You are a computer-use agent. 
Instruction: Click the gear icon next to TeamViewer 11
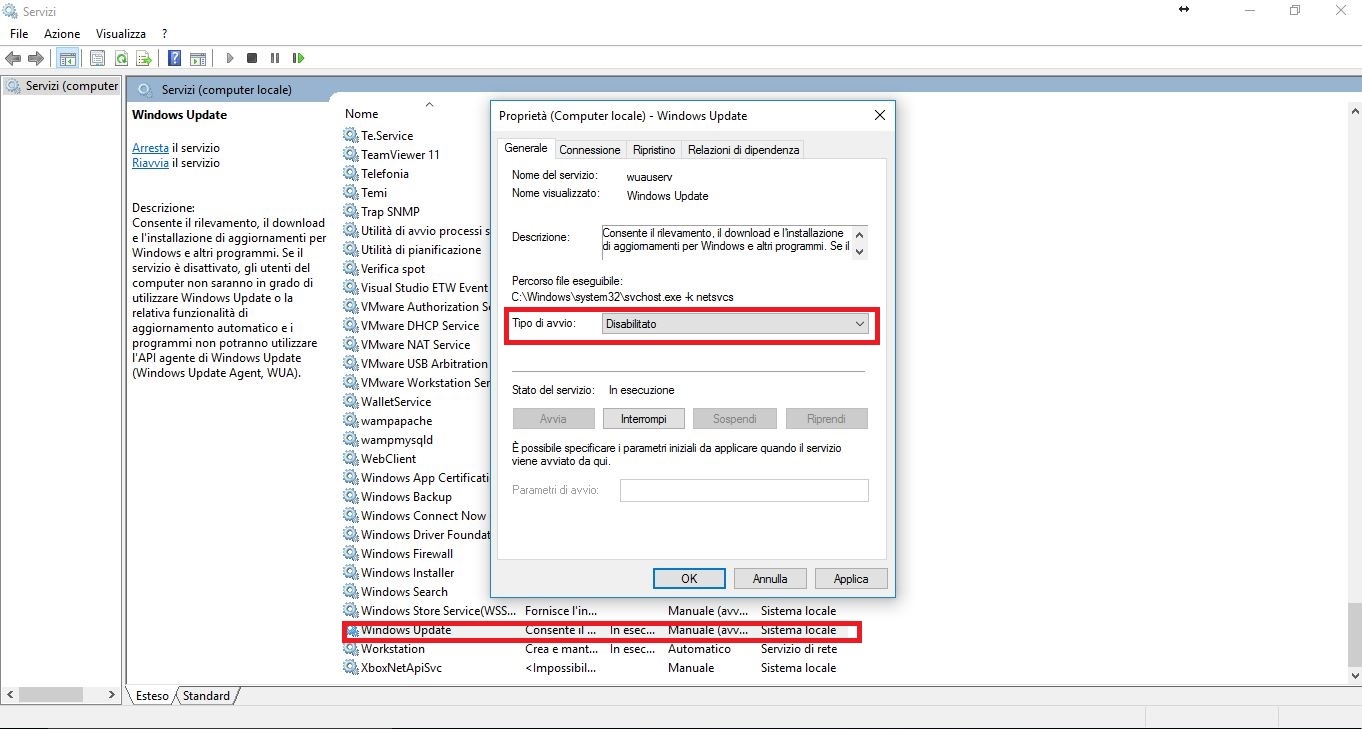(350, 154)
